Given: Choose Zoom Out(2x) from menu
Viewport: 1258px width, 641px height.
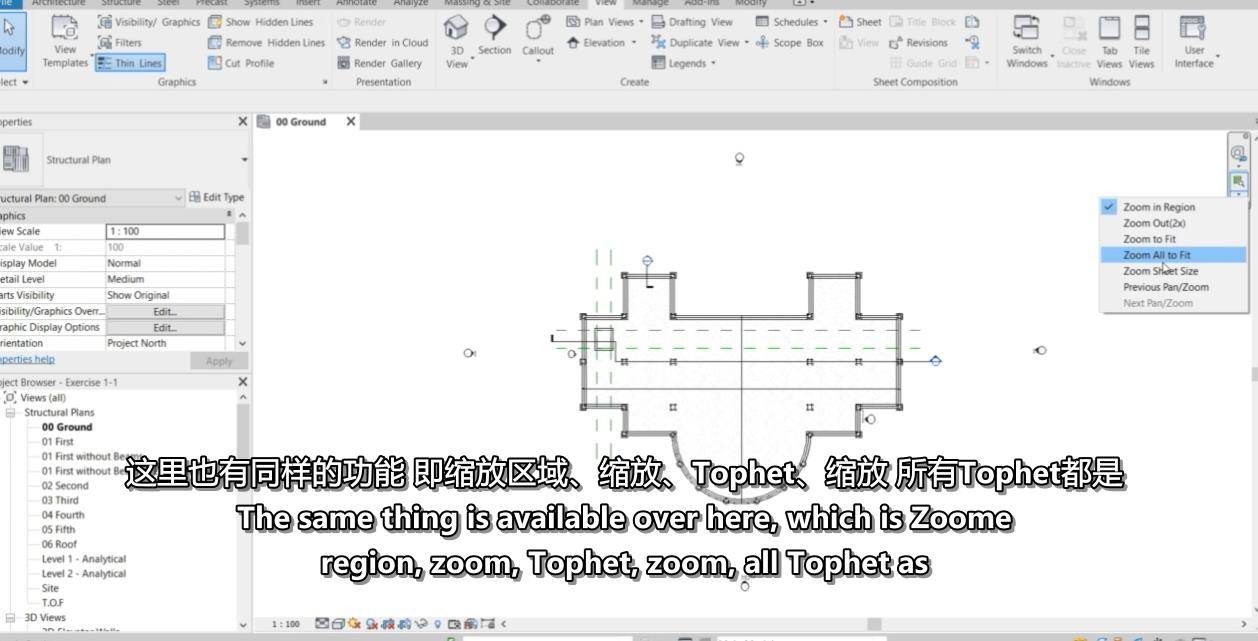Looking at the screenshot, I should pyautogui.click(x=1173, y=223).
